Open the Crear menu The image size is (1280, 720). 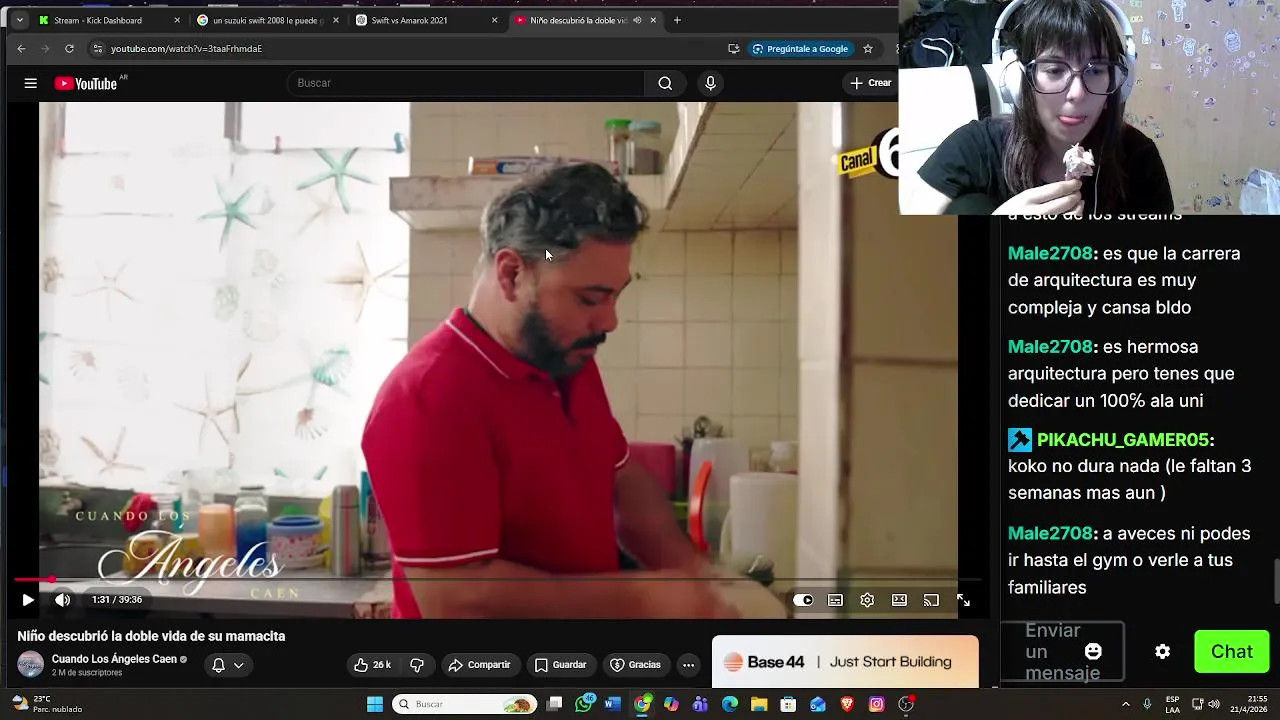click(x=870, y=83)
